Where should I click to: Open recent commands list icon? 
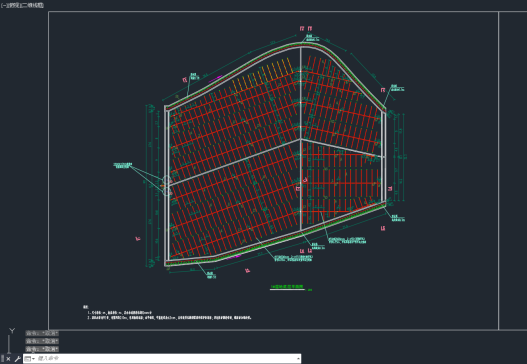point(29,359)
